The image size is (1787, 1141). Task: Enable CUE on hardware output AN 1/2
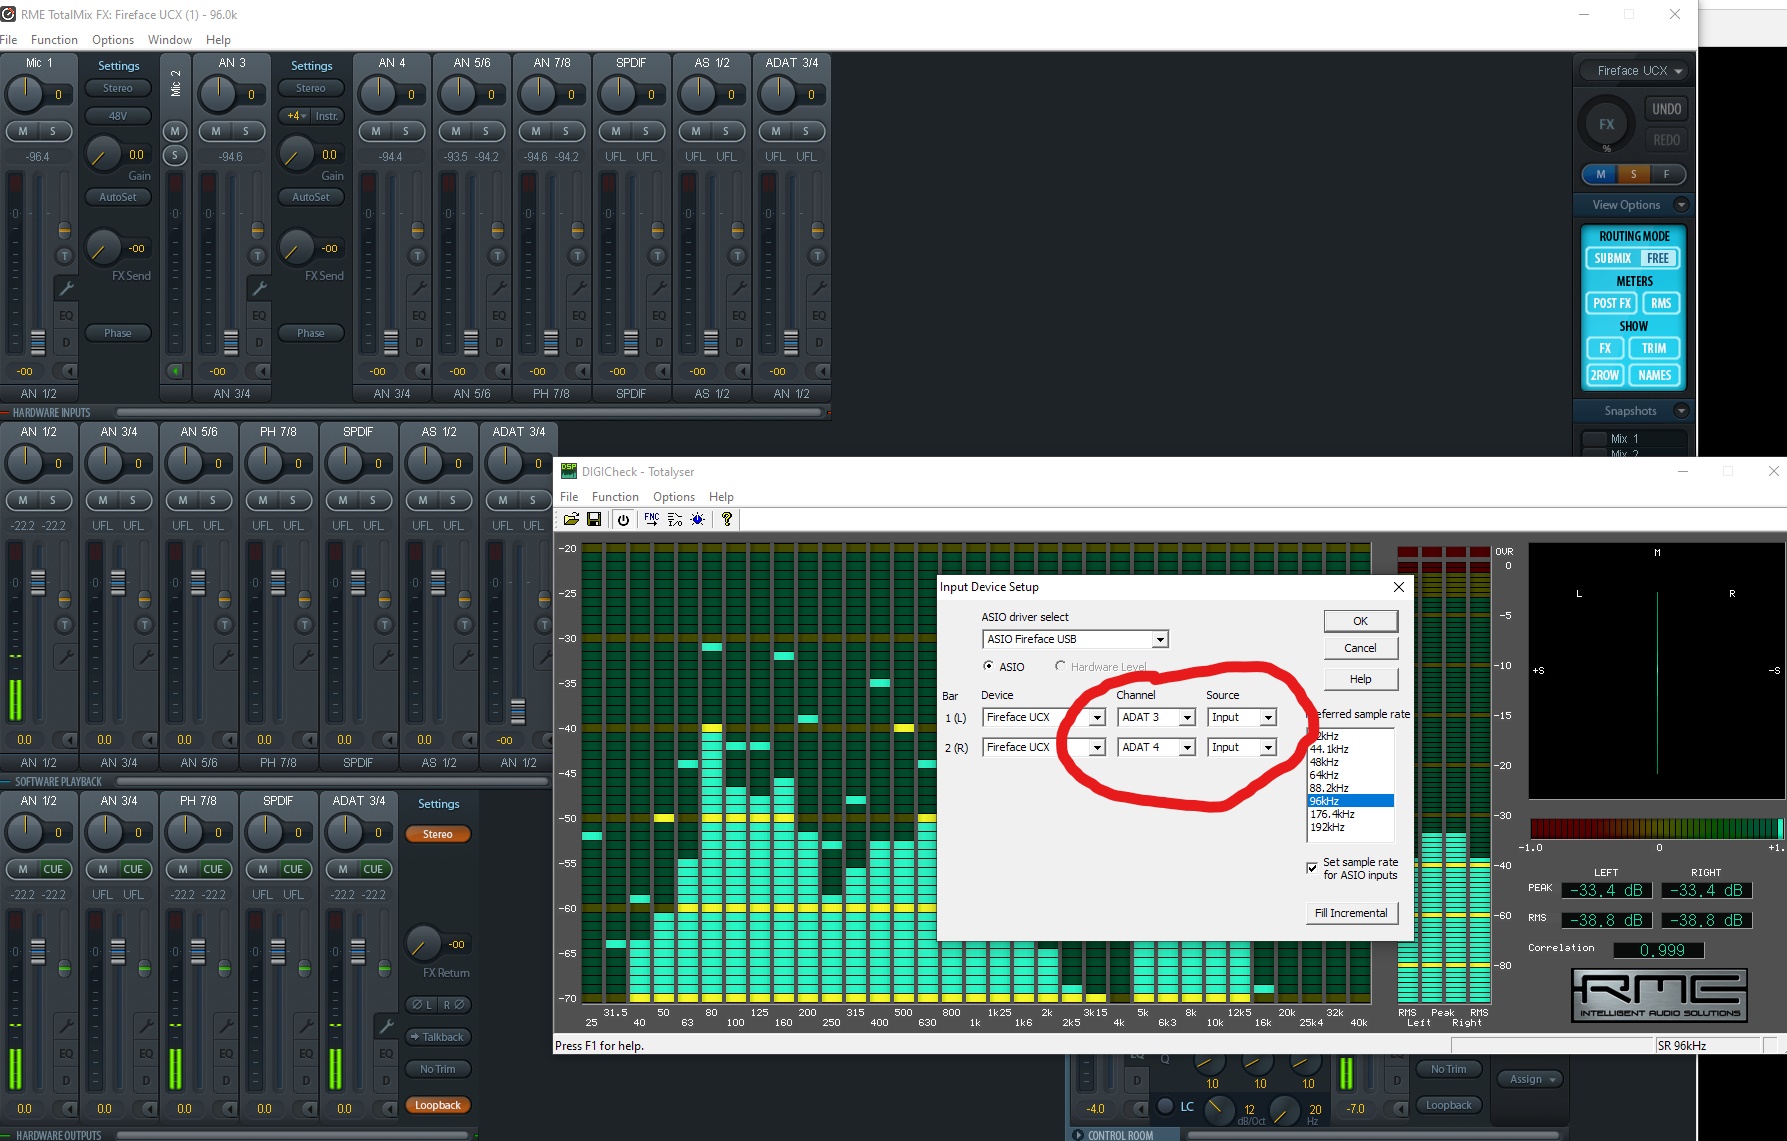(x=53, y=869)
